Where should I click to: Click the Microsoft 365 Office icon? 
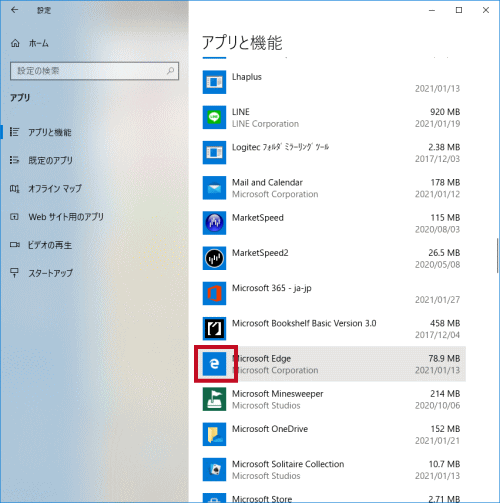pos(214,293)
